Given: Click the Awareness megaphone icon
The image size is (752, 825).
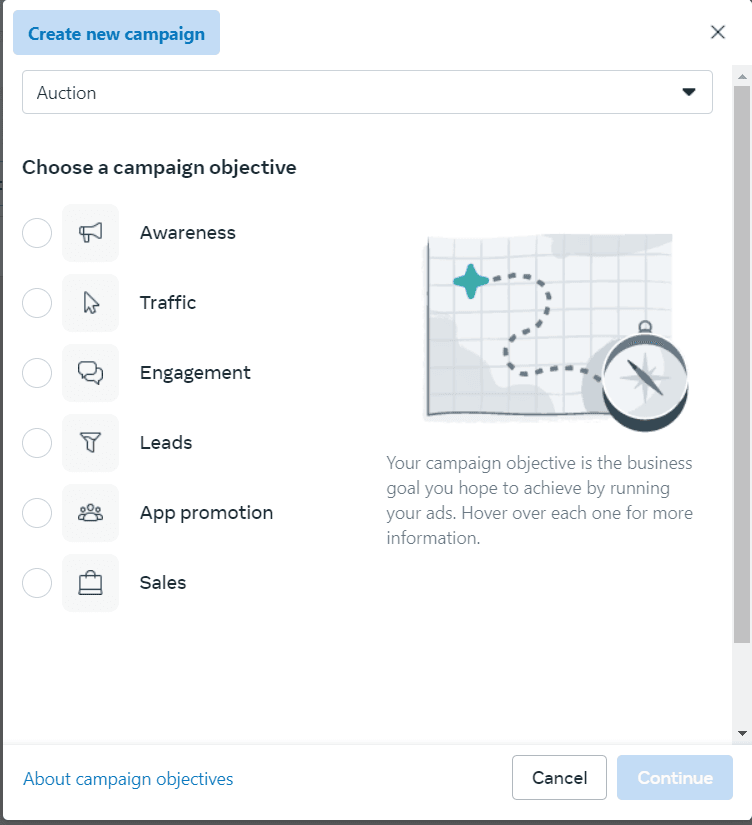Looking at the screenshot, I should click(91, 233).
